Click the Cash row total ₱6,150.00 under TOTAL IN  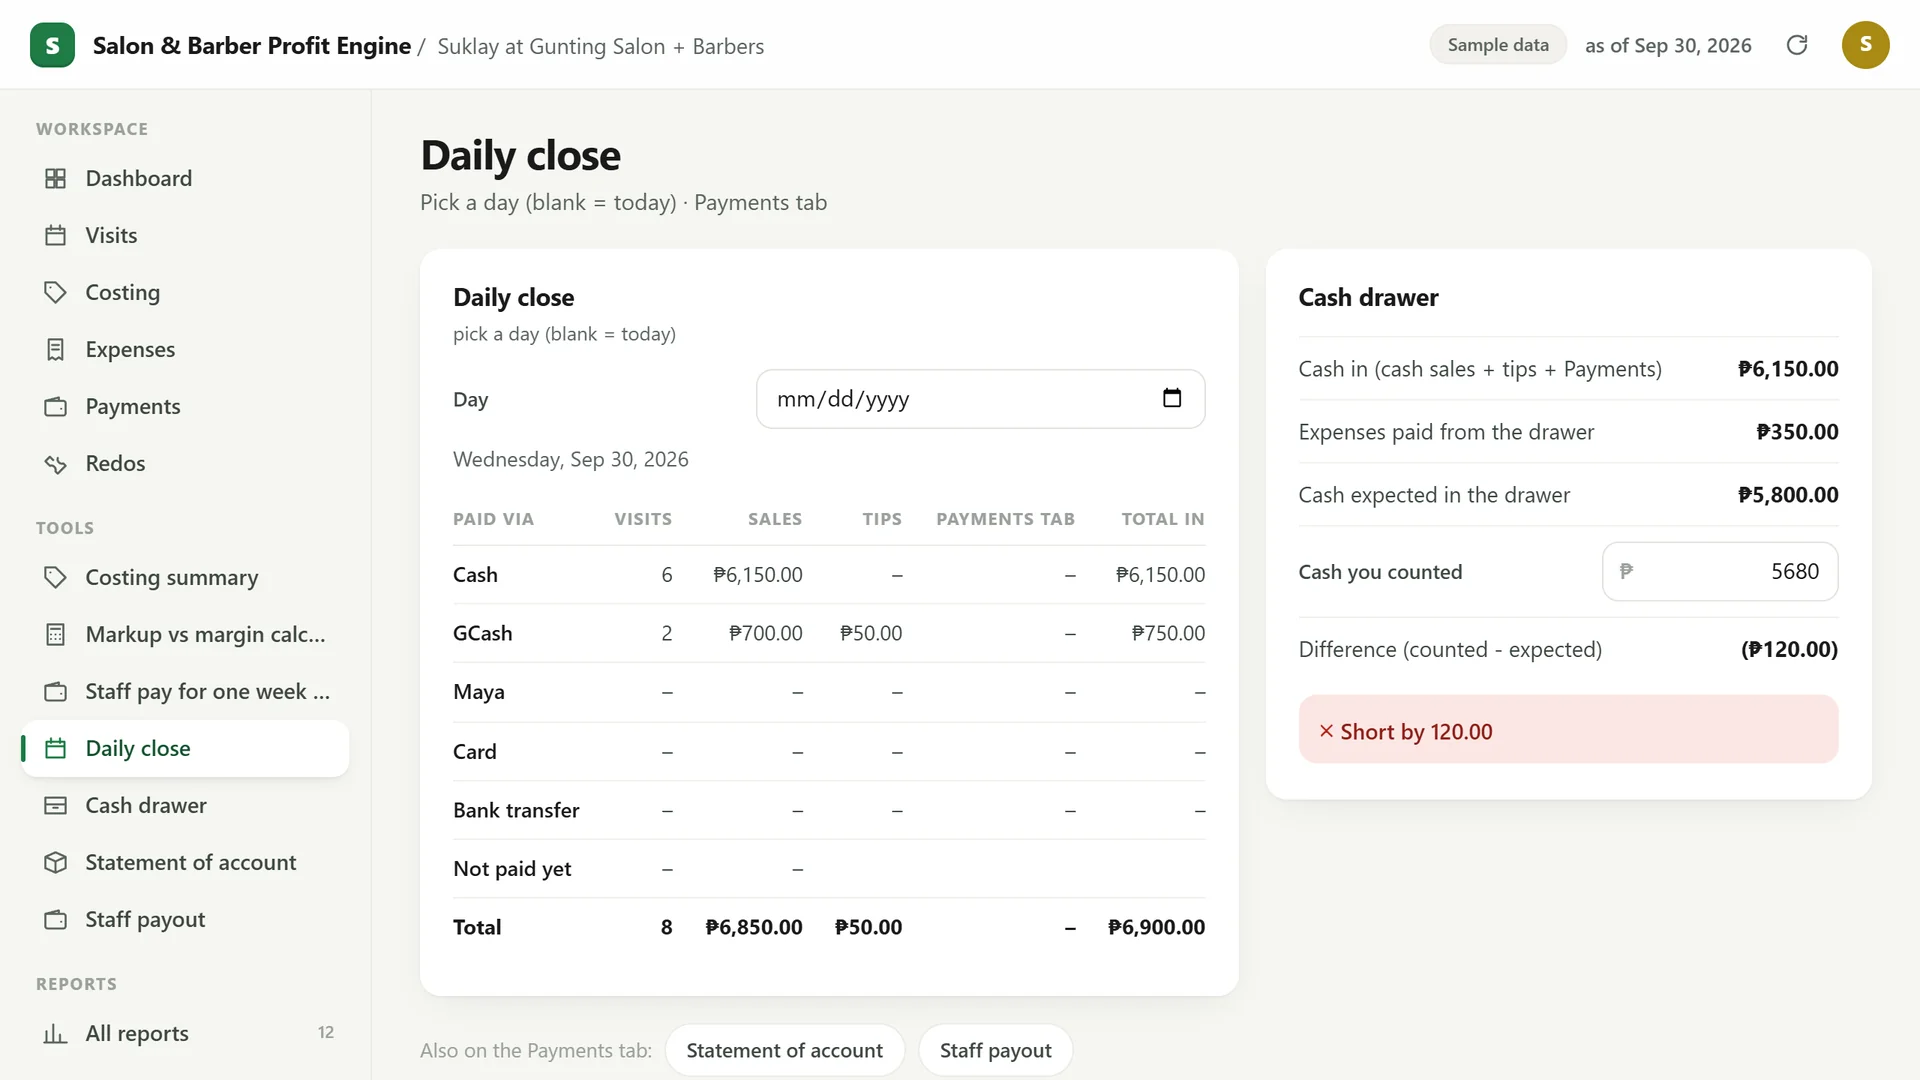(1160, 575)
